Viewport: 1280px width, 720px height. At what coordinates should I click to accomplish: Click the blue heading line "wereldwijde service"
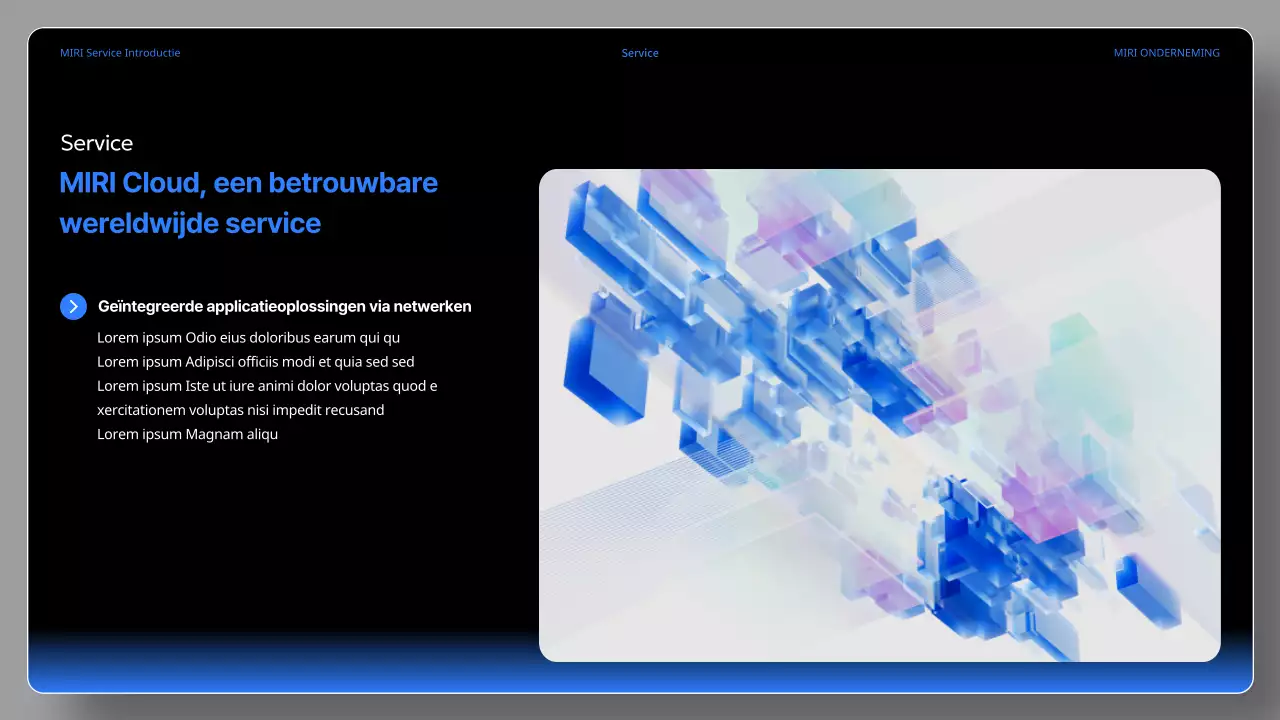point(190,223)
